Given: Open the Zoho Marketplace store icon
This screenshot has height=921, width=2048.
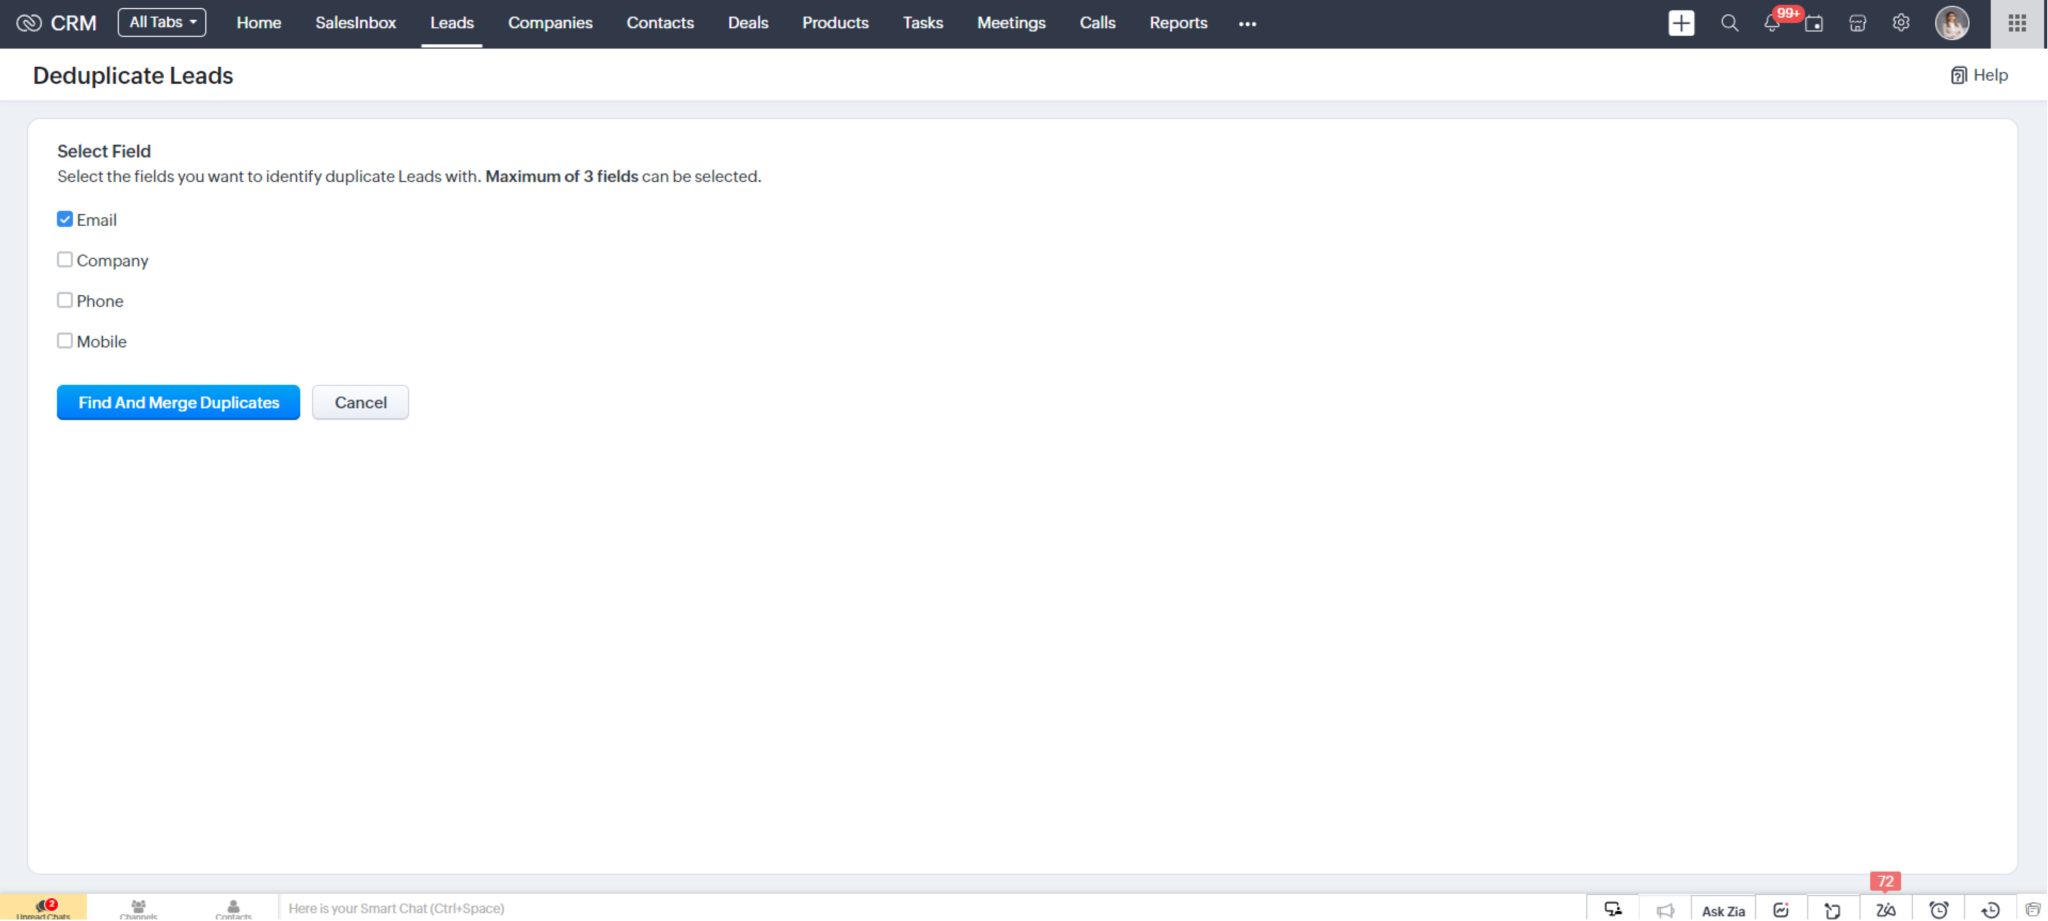Looking at the screenshot, I should tap(1858, 23).
